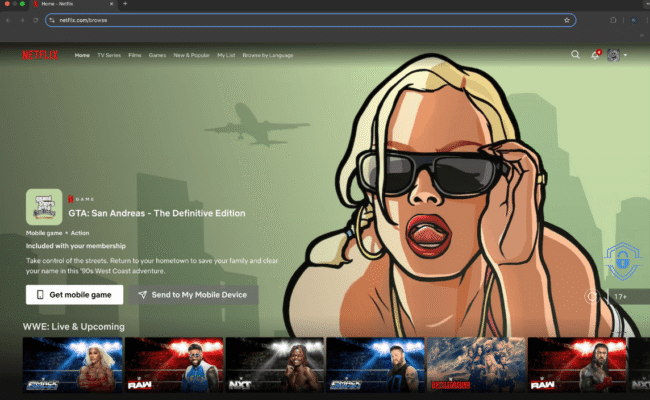The image size is (650, 400).
Task: Open the first RAW thumbnail with sunglasses wrestler
Action: (x=174, y=365)
